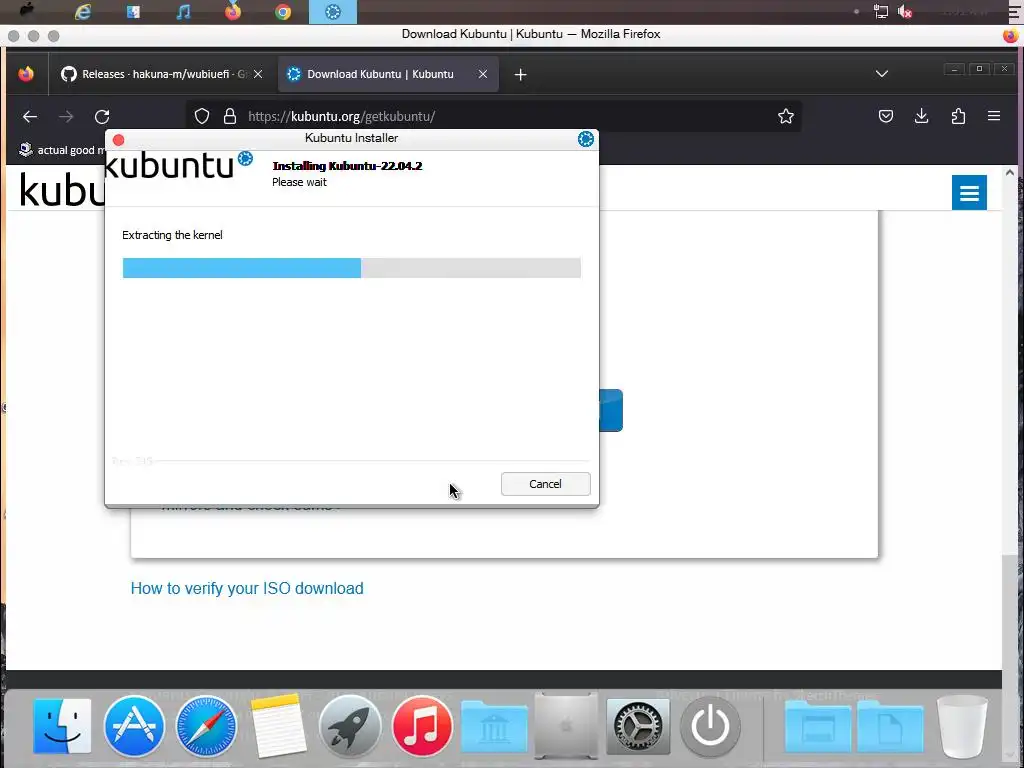Close the Kubuntu Installer via red dot
This screenshot has height=768, width=1024.
[118, 140]
